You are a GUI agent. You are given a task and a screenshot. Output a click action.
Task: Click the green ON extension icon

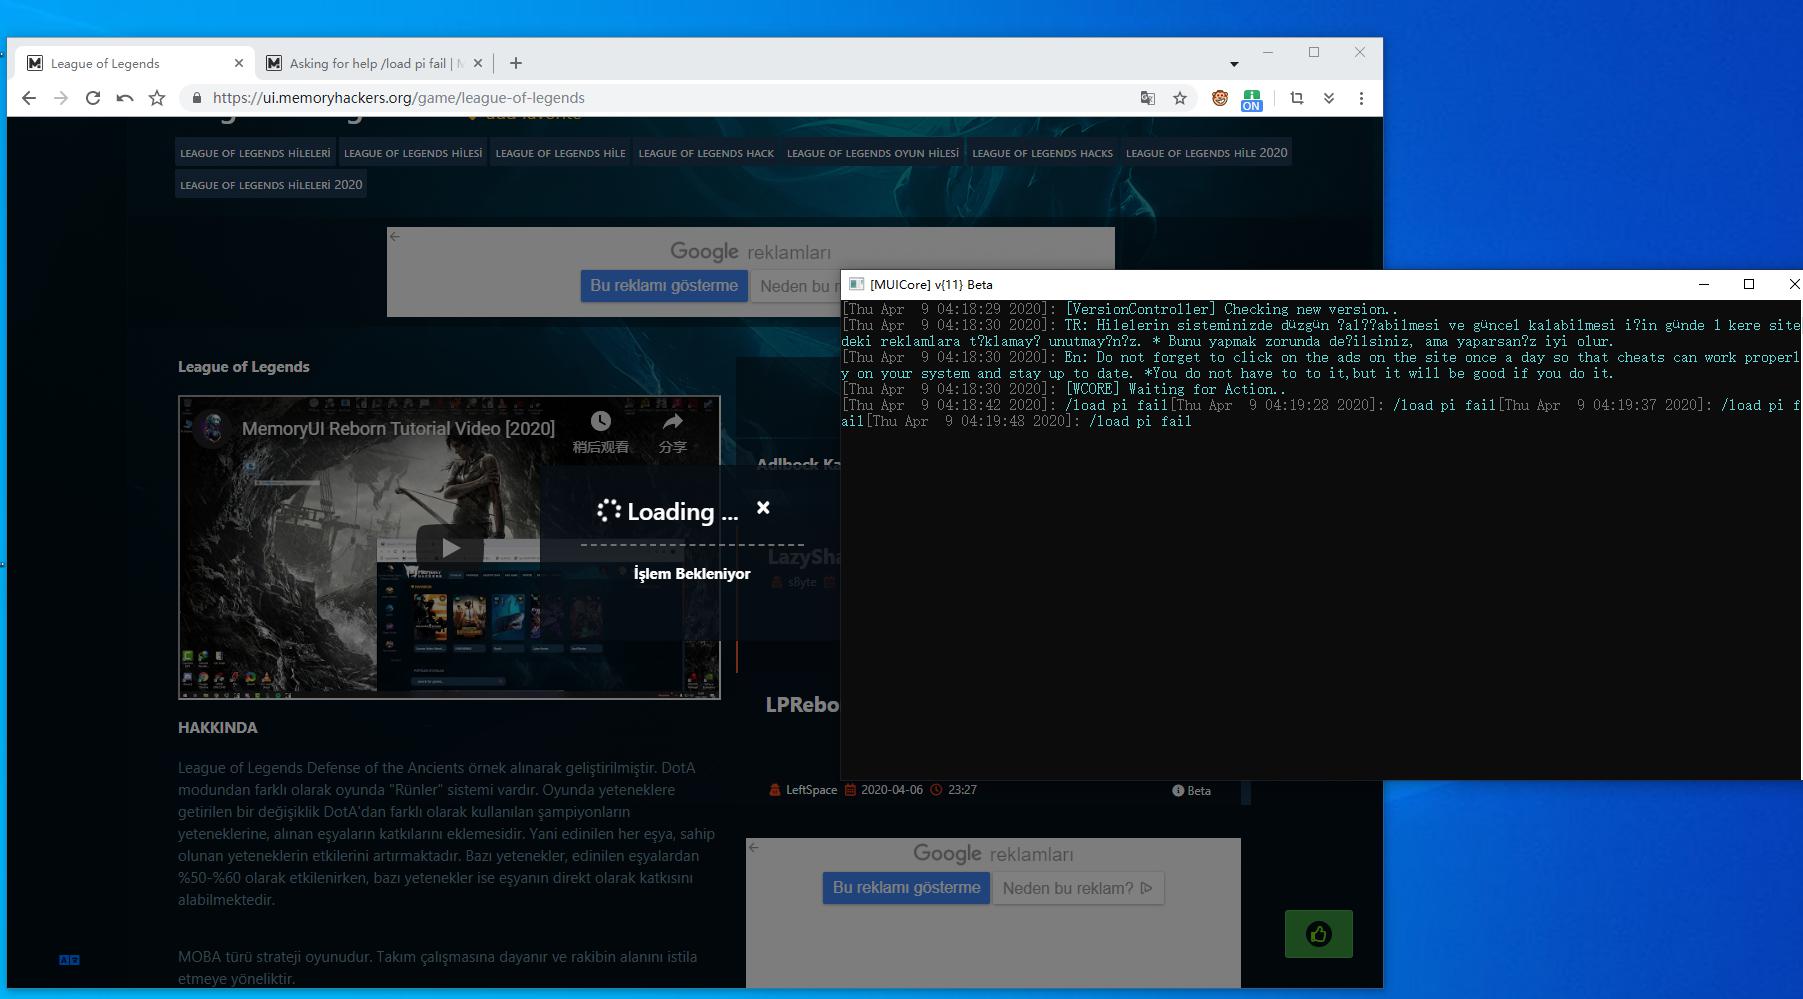[x=1251, y=99]
